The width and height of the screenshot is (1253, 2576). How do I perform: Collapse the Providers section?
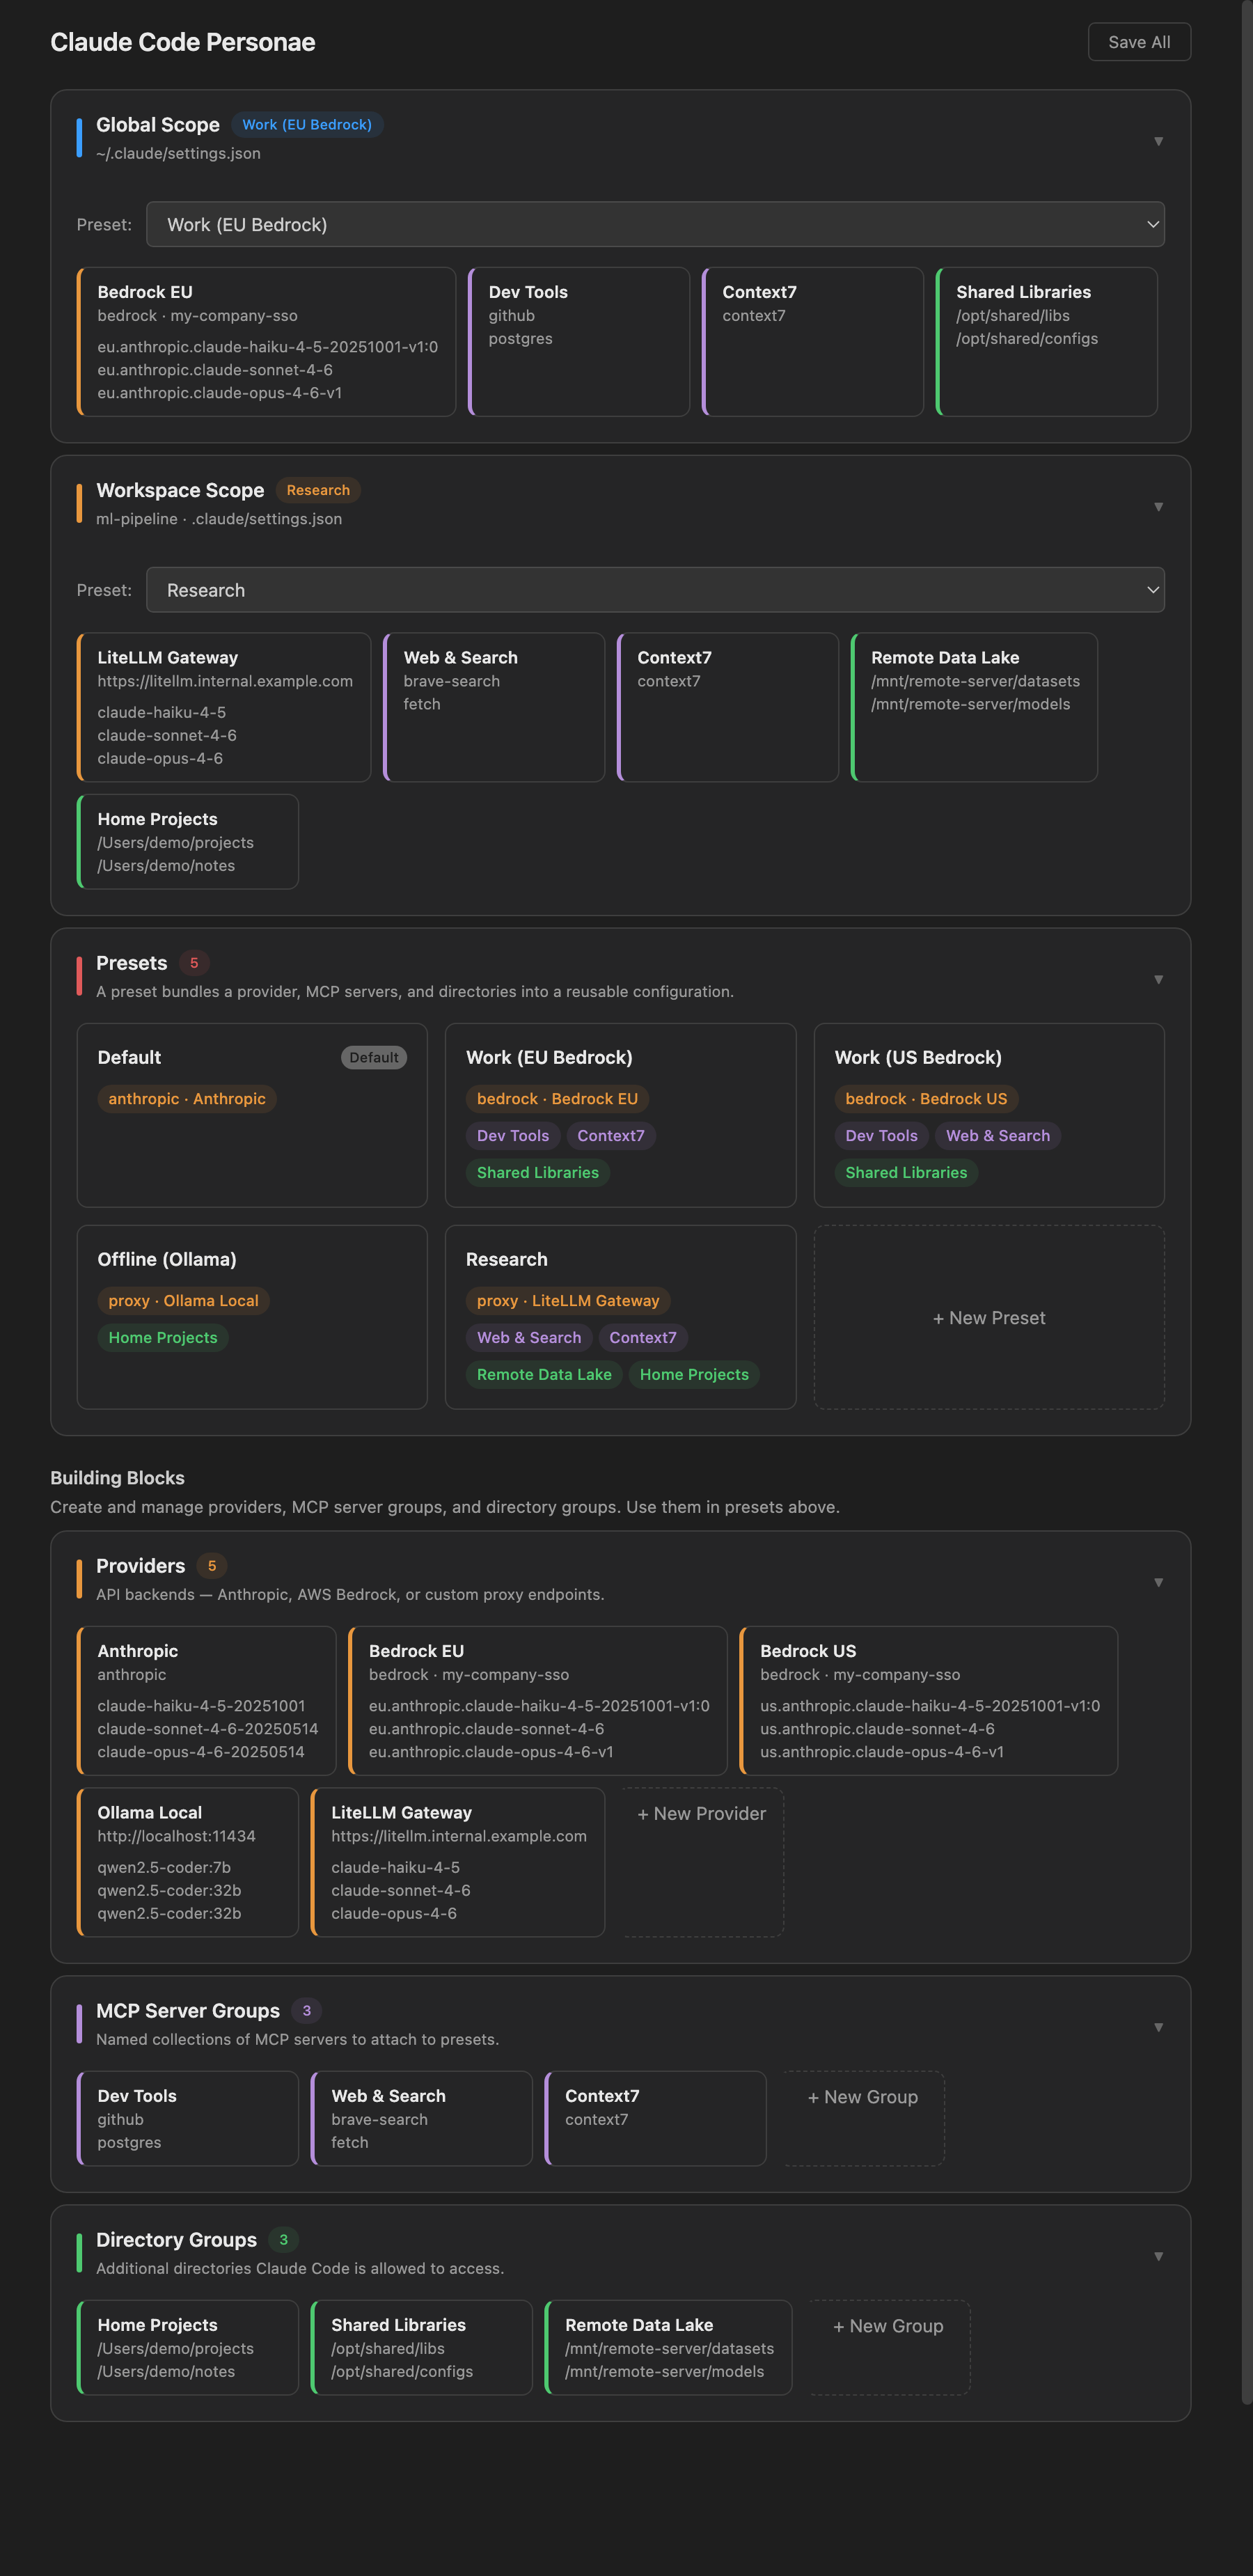(x=1159, y=1582)
